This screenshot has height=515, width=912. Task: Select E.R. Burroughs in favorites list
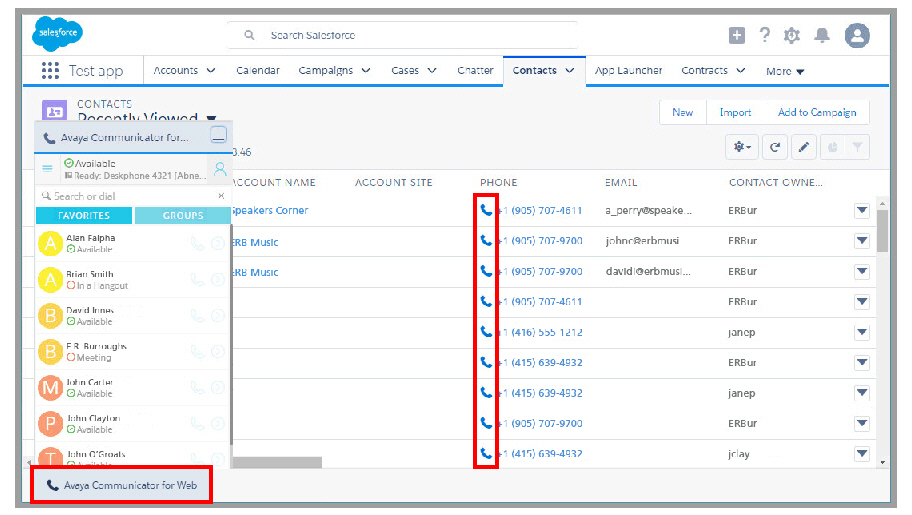pos(132,351)
